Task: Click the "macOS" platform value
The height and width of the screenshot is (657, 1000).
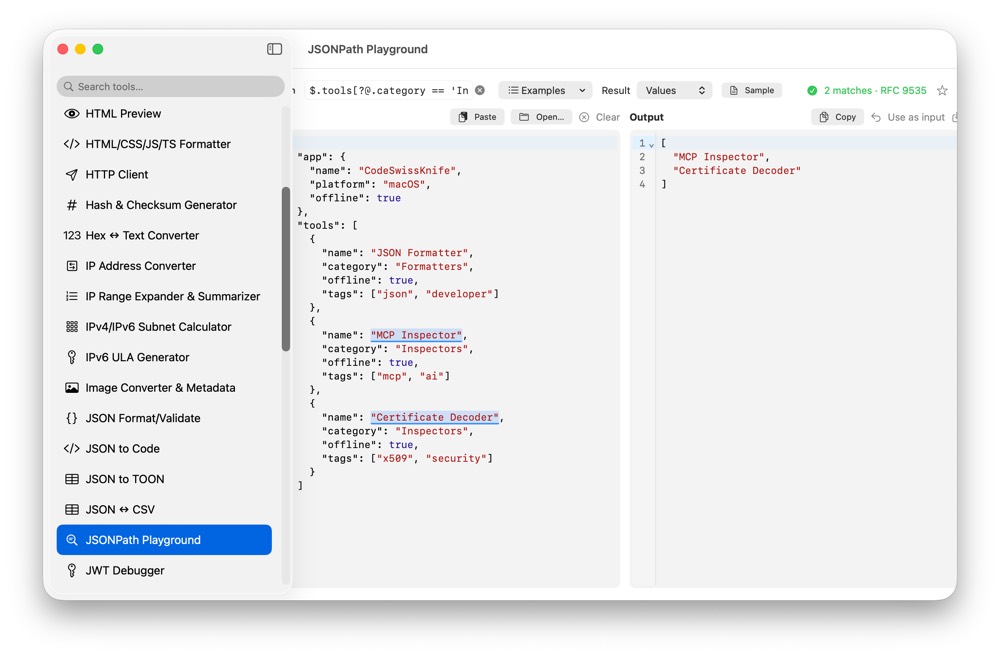Action: coord(404,184)
